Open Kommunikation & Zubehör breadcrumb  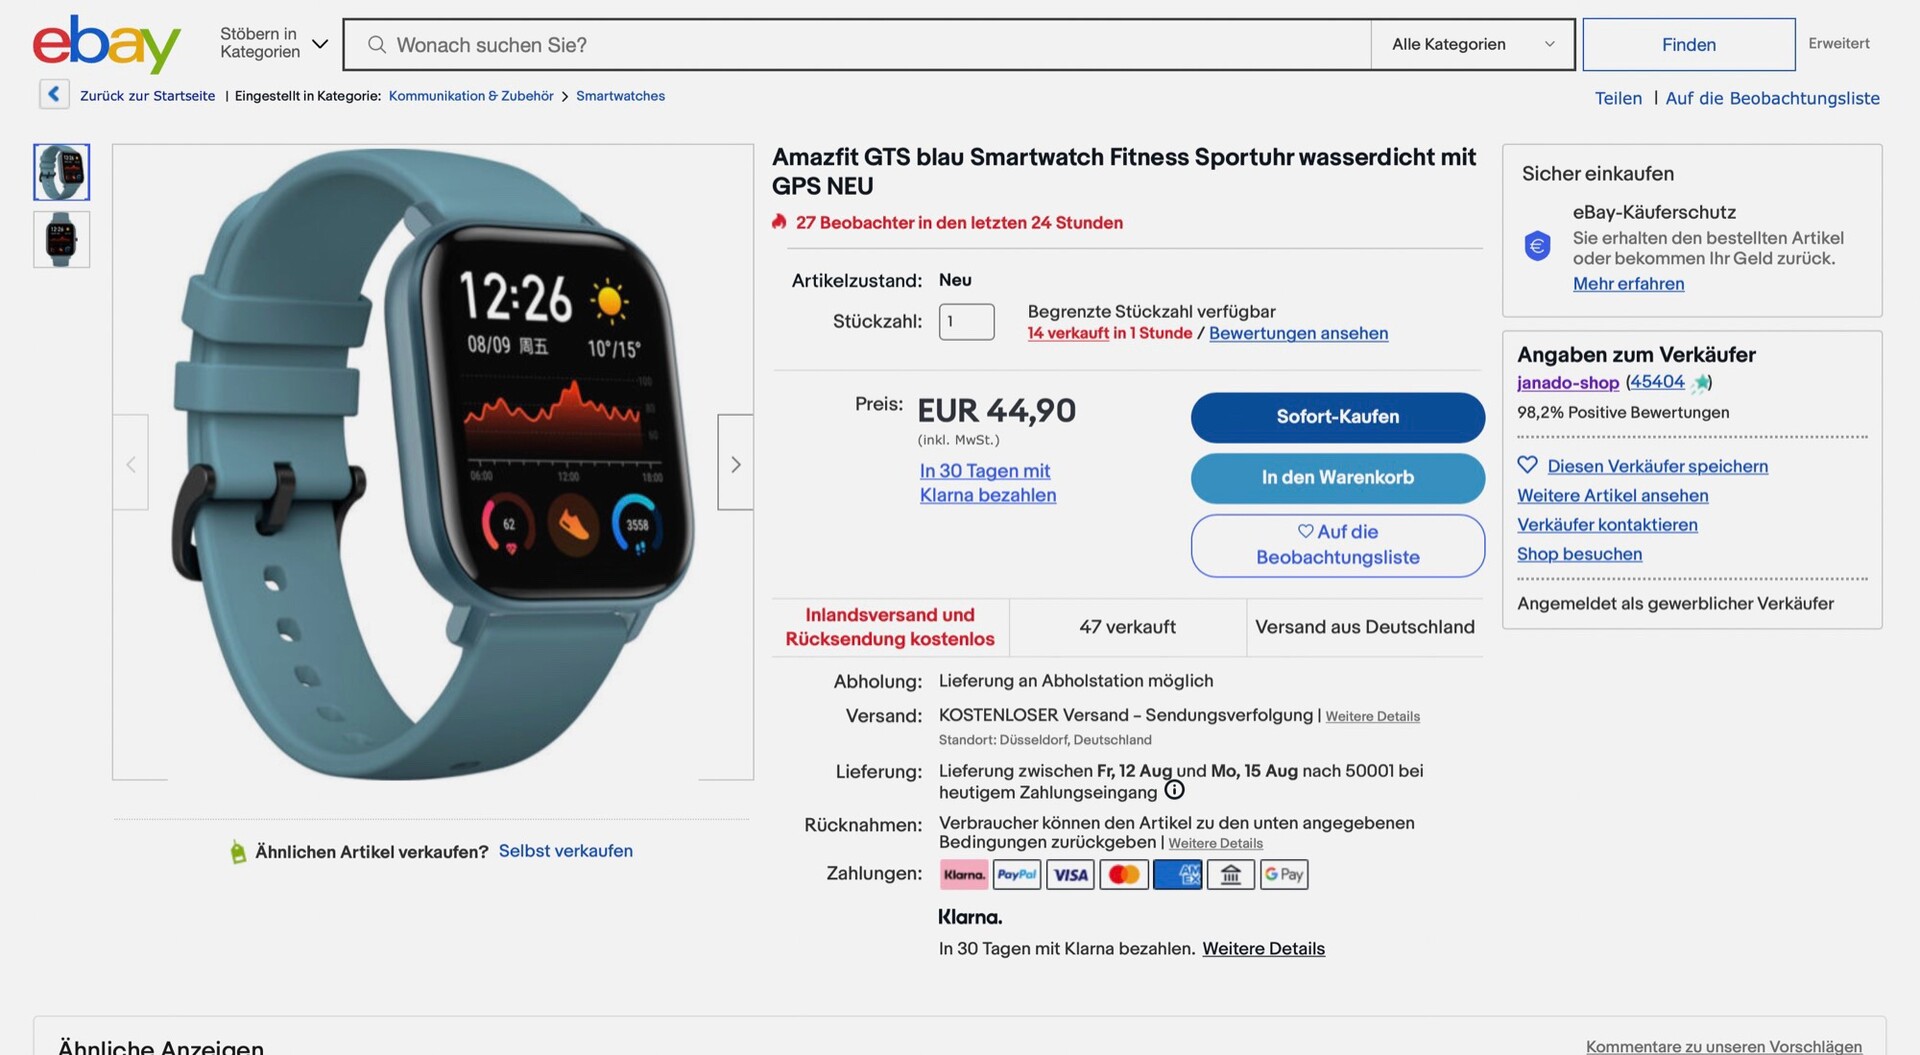pyautogui.click(x=471, y=96)
